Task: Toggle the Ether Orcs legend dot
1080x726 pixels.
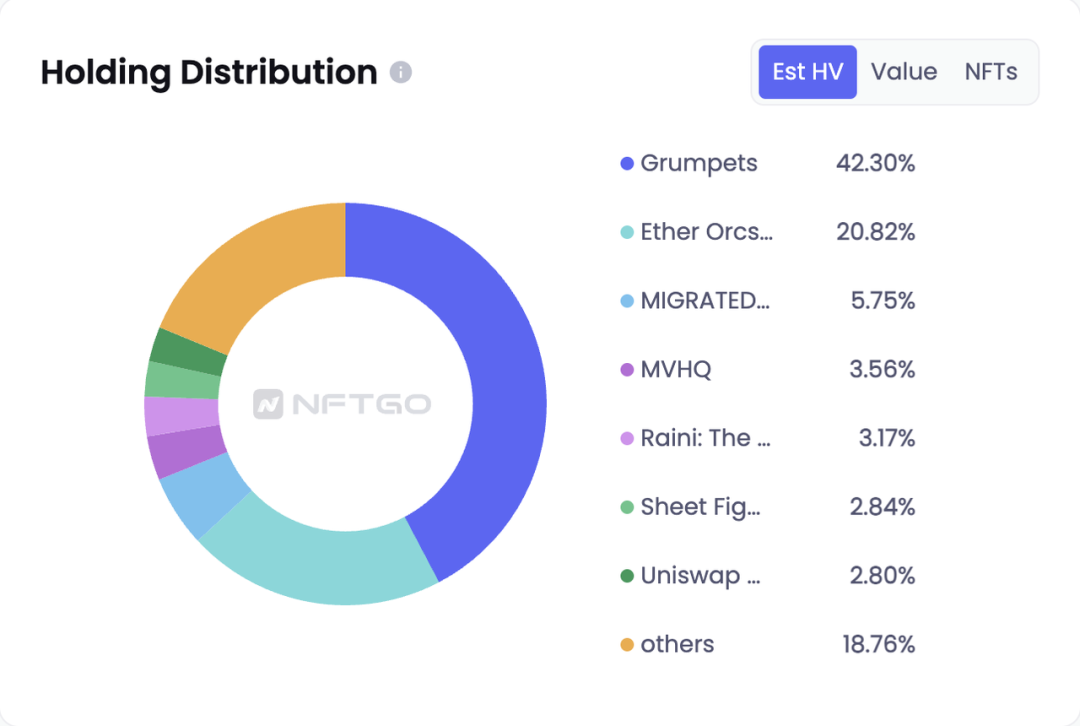Action: click(x=627, y=232)
